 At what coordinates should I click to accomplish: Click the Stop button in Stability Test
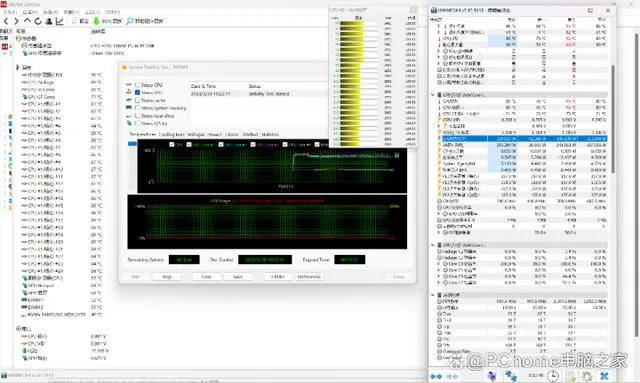(167, 277)
